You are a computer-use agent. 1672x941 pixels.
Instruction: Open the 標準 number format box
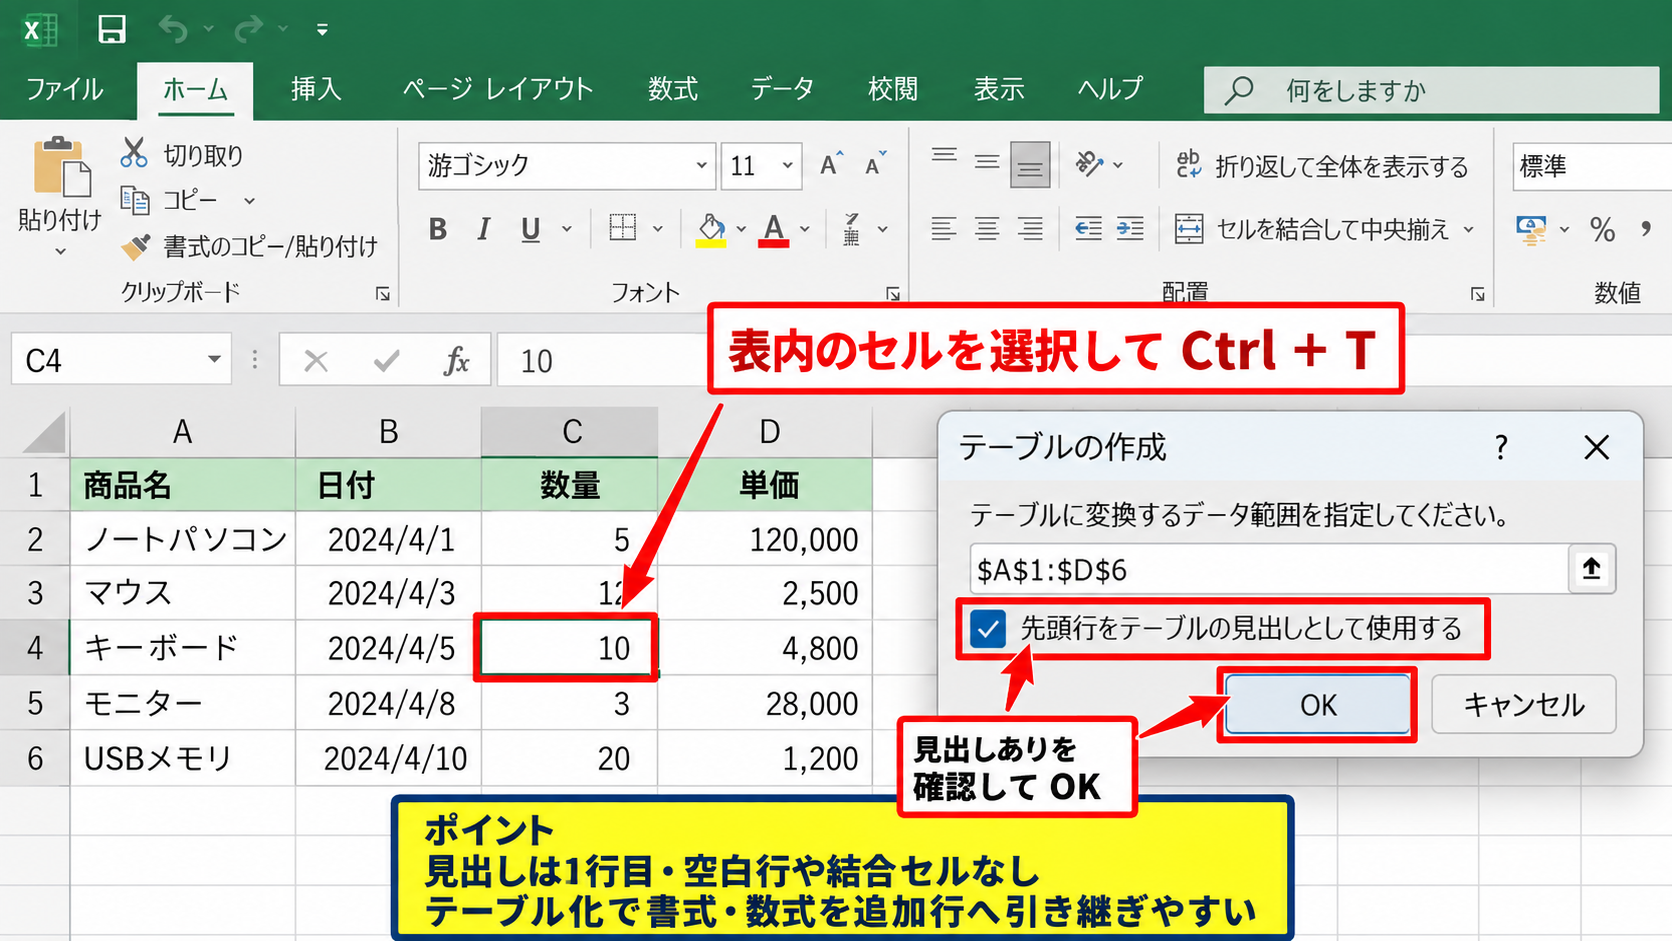tap(1592, 166)
